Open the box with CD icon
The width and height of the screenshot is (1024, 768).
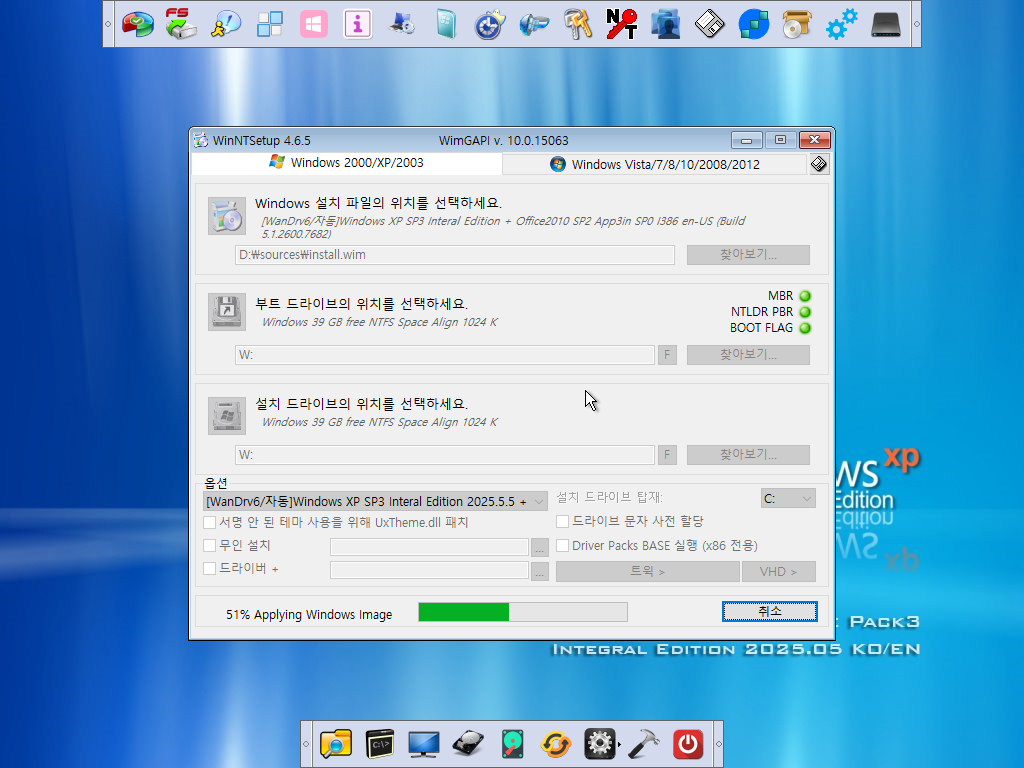797,24
